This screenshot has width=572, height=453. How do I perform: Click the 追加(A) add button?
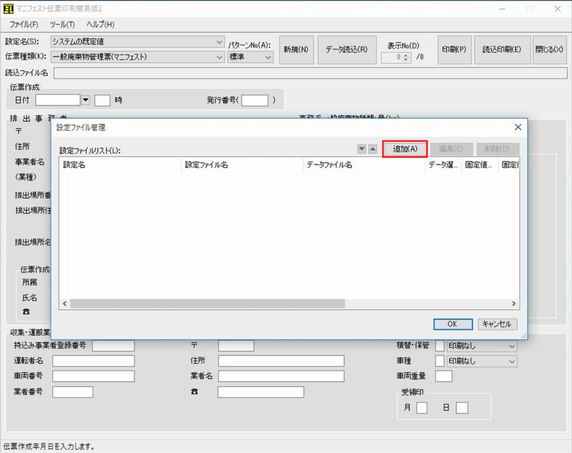[x=405, y=149]
